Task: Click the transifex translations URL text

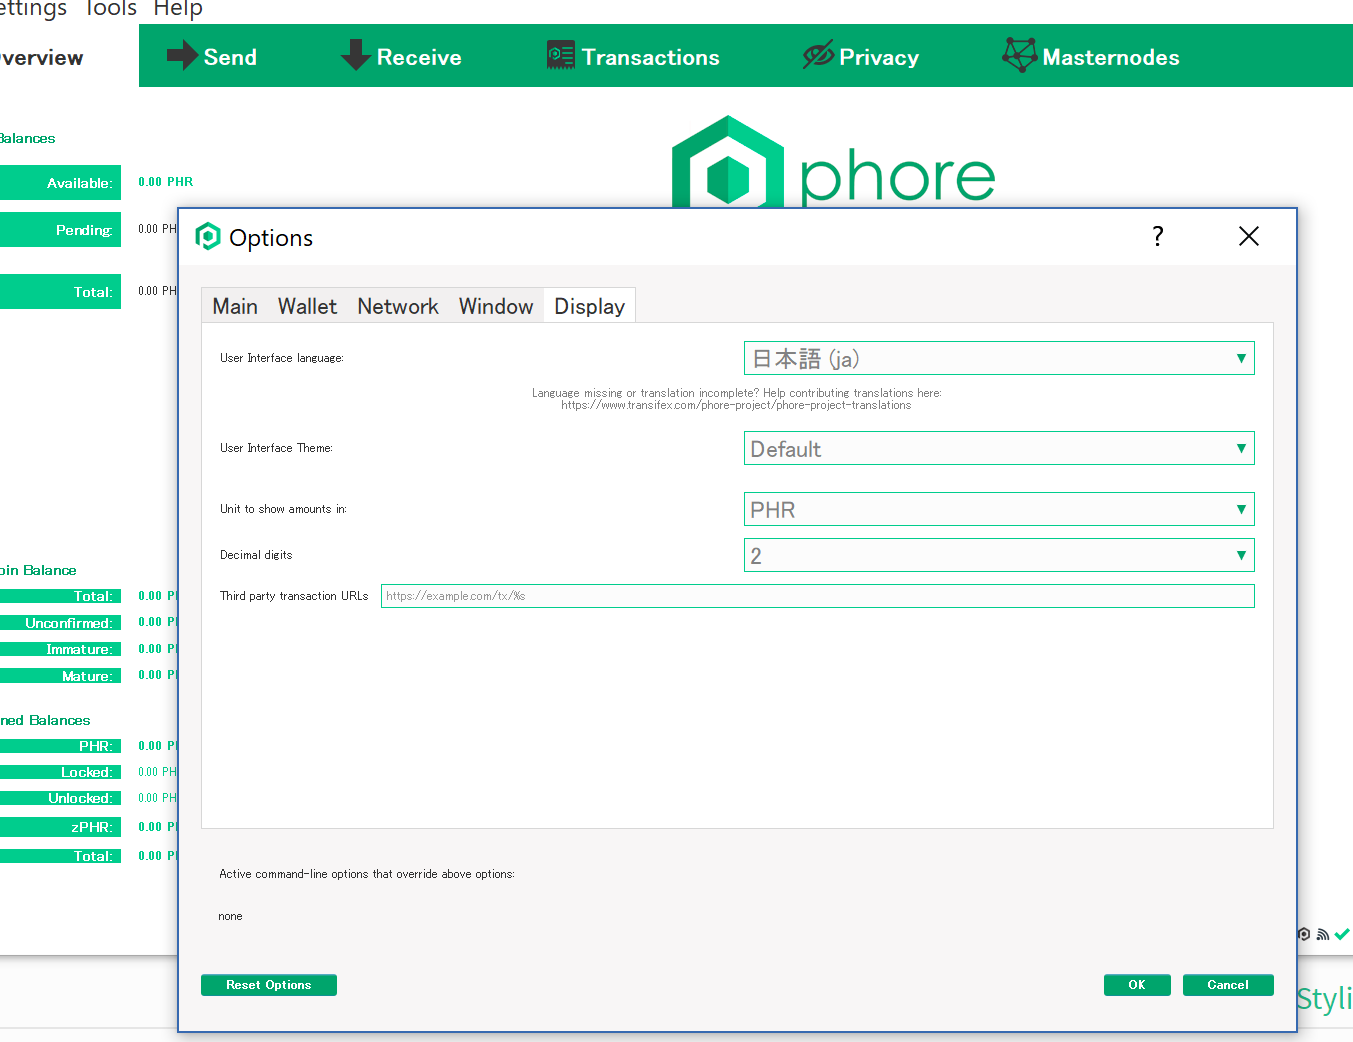Action: (736, 405)
